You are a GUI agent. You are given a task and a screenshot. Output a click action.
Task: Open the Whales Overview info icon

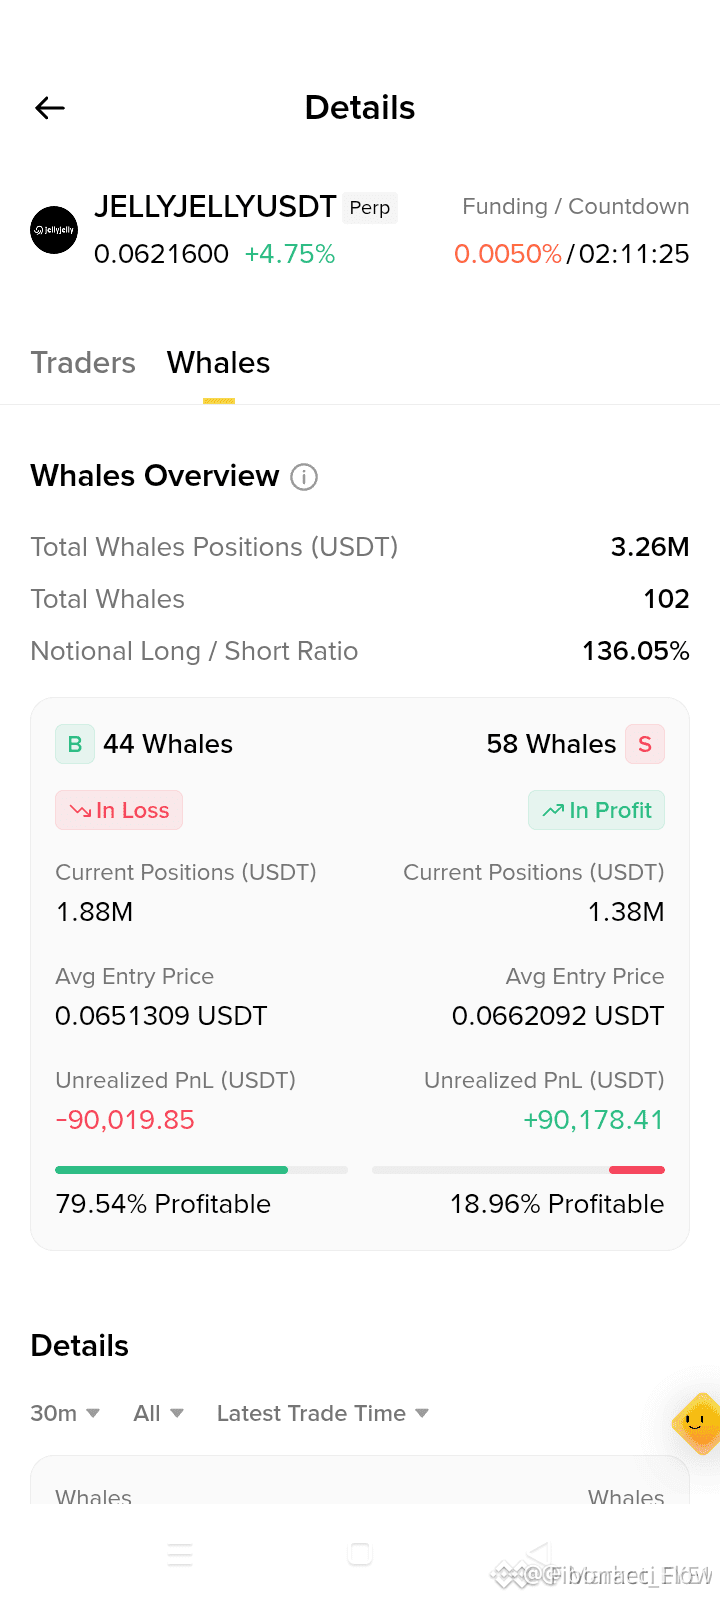tap(304, 477)
